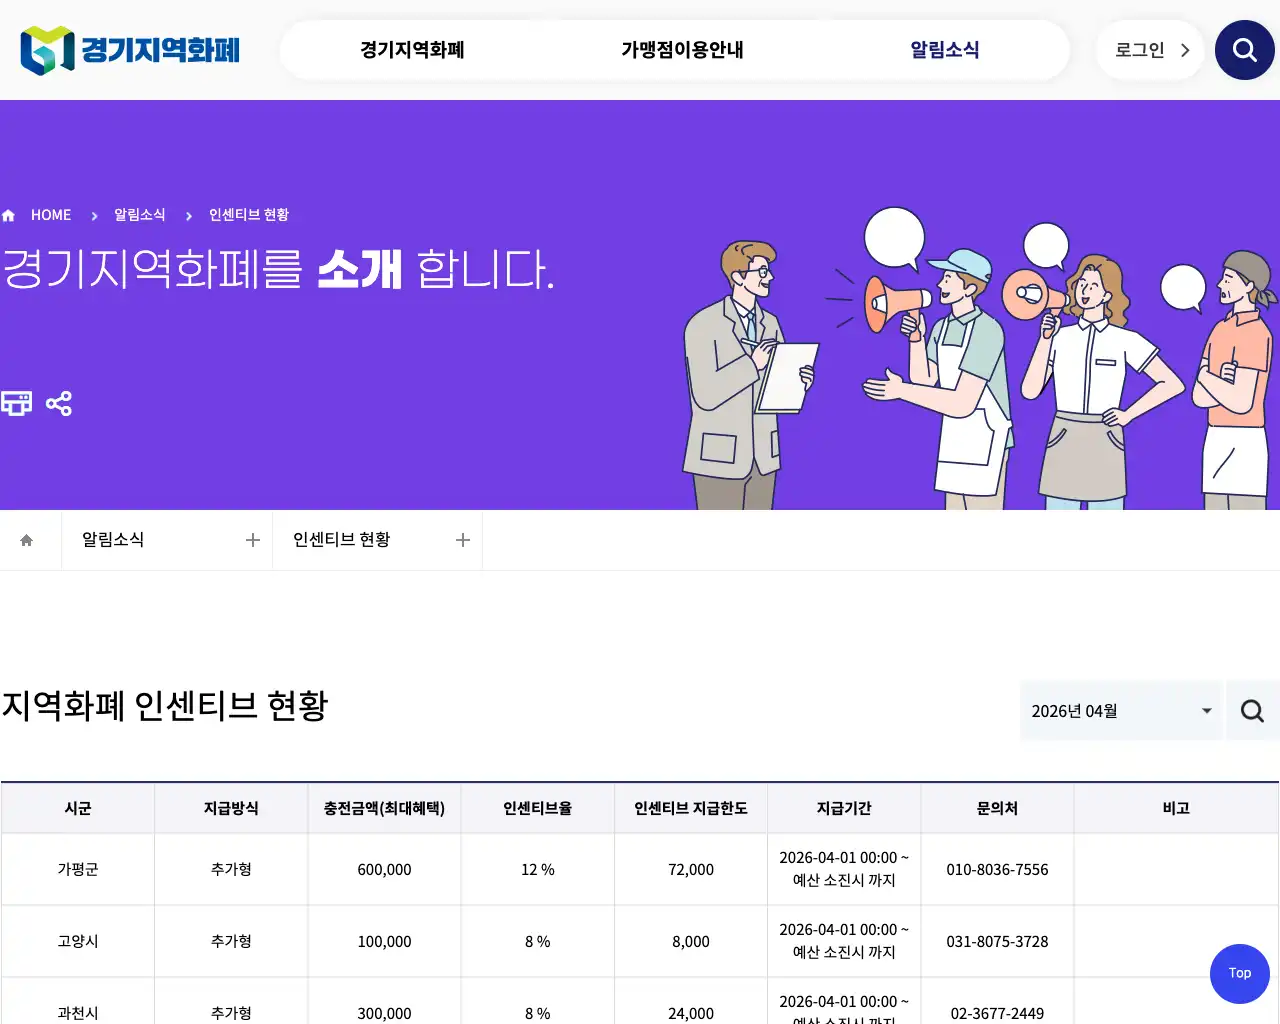Click HOME in the breadcrumb trail
The width and height of the screenshot is (1280, 1024).
[x=51, y=214]
